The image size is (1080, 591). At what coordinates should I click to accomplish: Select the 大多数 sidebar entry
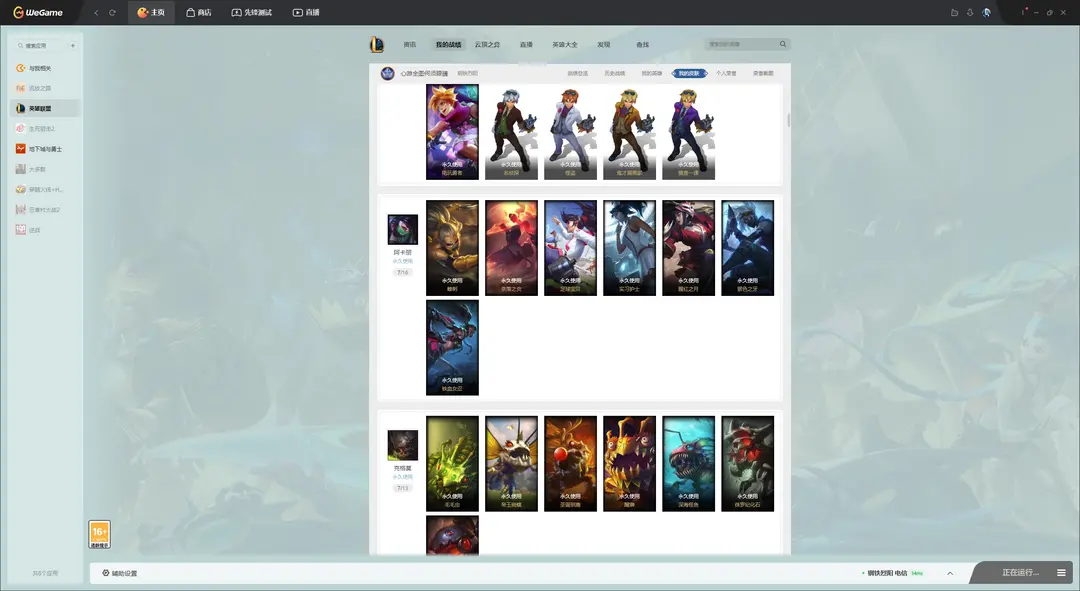point(45,169)
